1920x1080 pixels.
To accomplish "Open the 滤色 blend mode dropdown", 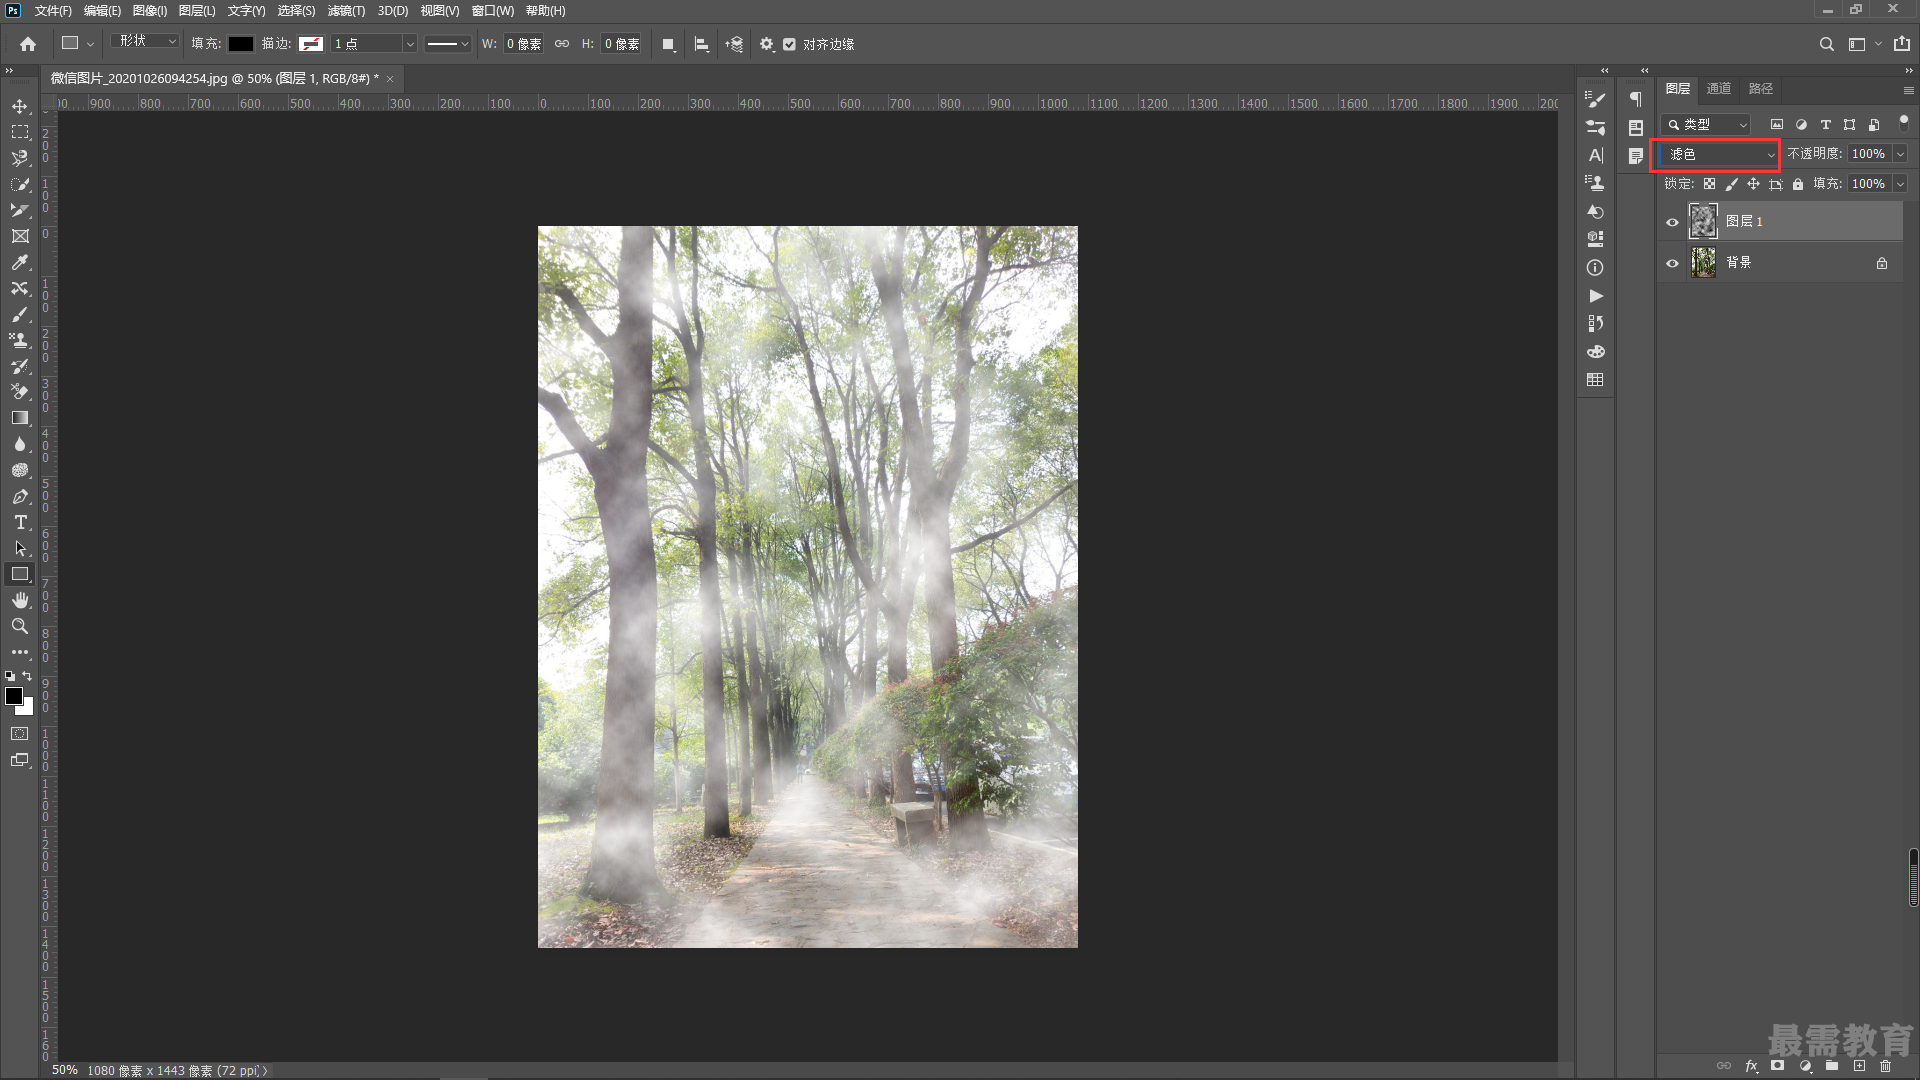I will (1717, 154).
